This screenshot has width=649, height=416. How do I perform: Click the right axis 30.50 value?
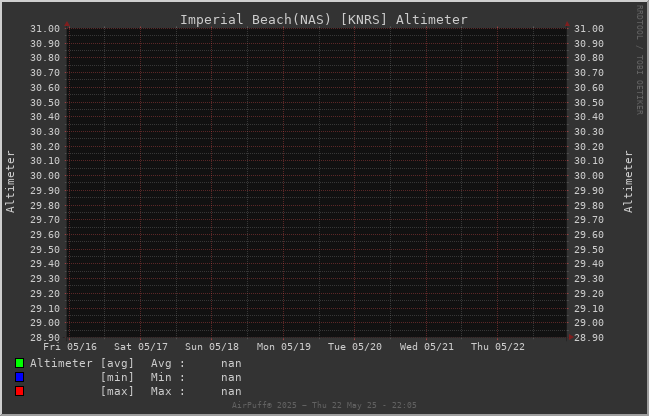(589, 102)
